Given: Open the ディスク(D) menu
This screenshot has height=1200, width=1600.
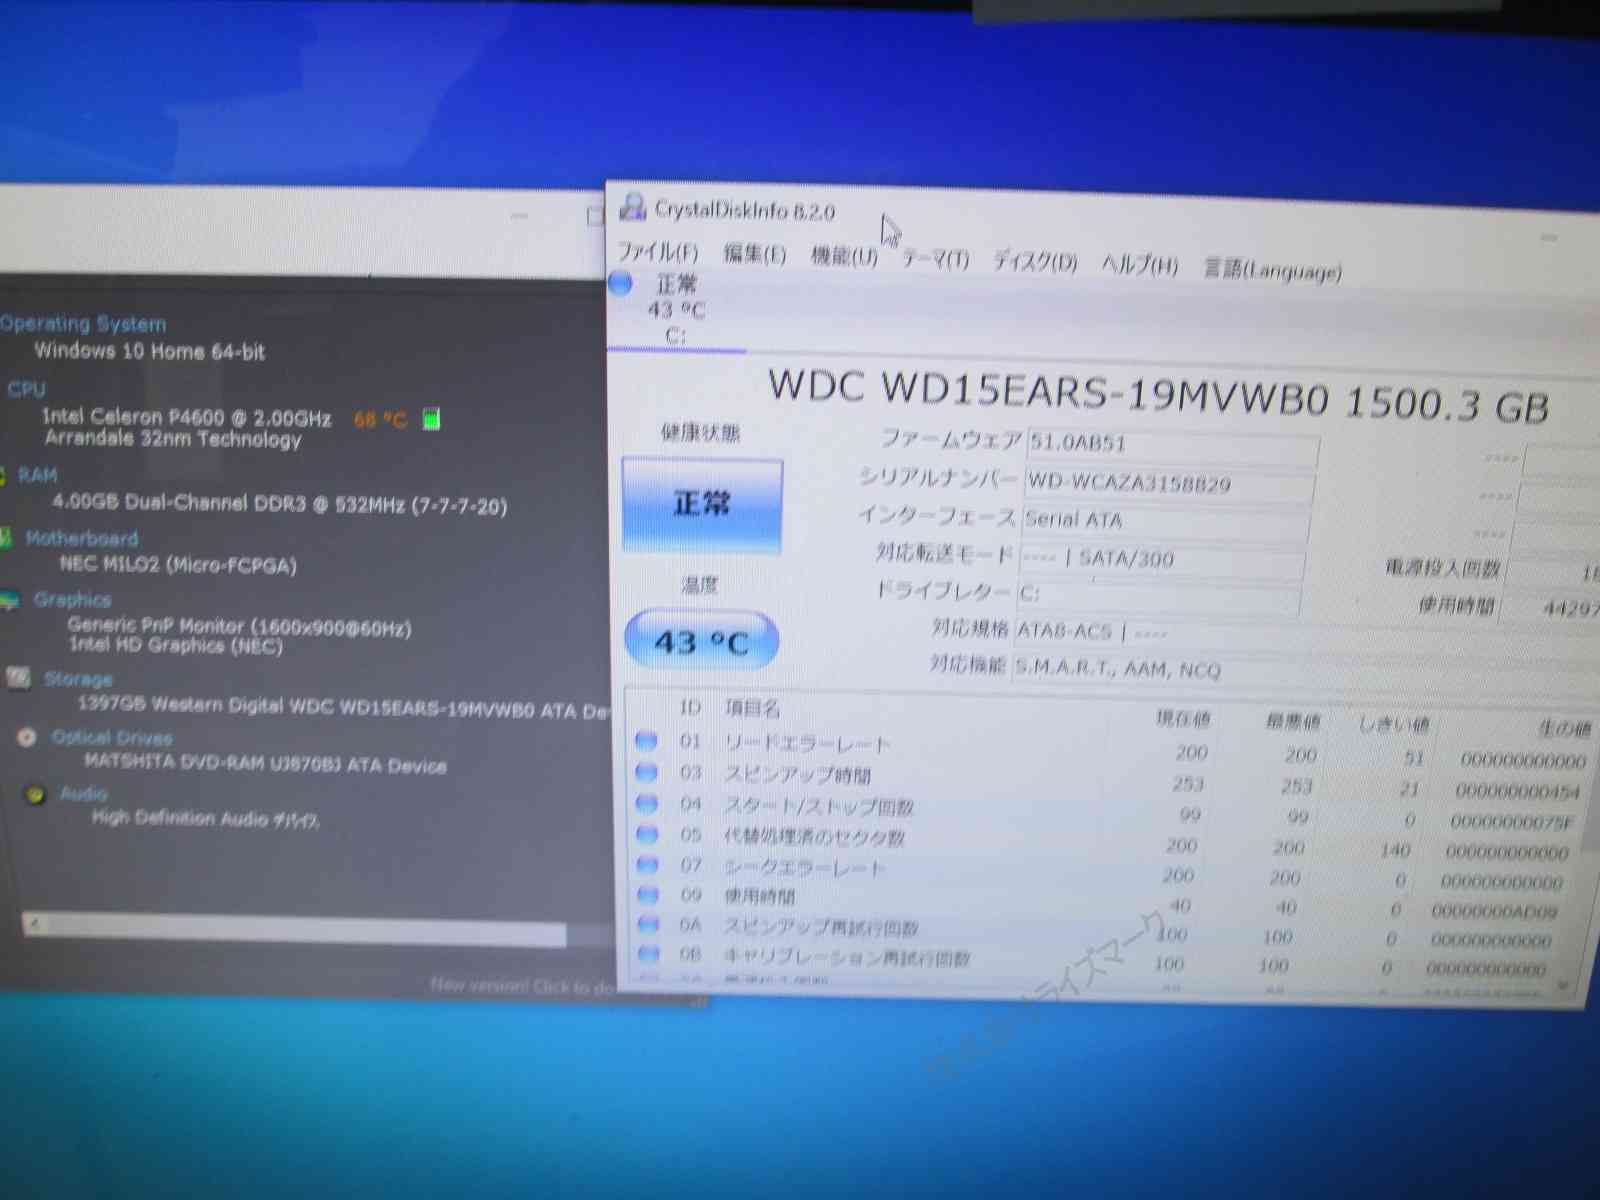Looking at the screenshot, I should (x=1035, y=263).
